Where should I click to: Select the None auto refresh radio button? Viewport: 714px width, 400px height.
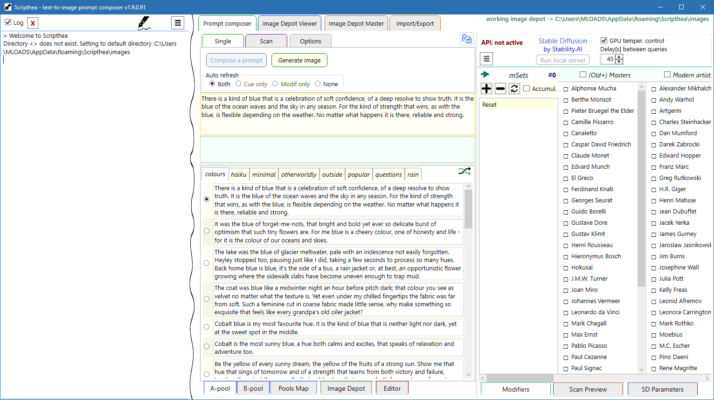click(317, 84)
